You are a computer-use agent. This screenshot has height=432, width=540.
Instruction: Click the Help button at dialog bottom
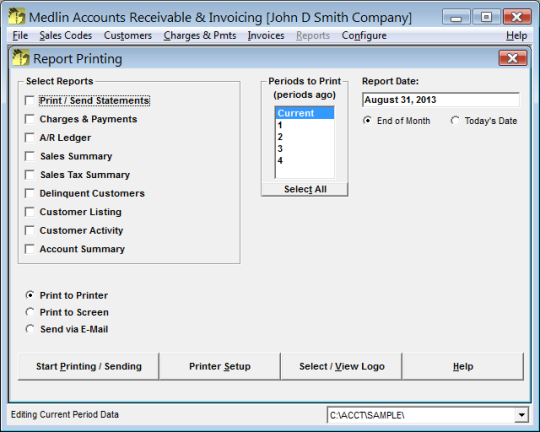(x=463, y=366)
